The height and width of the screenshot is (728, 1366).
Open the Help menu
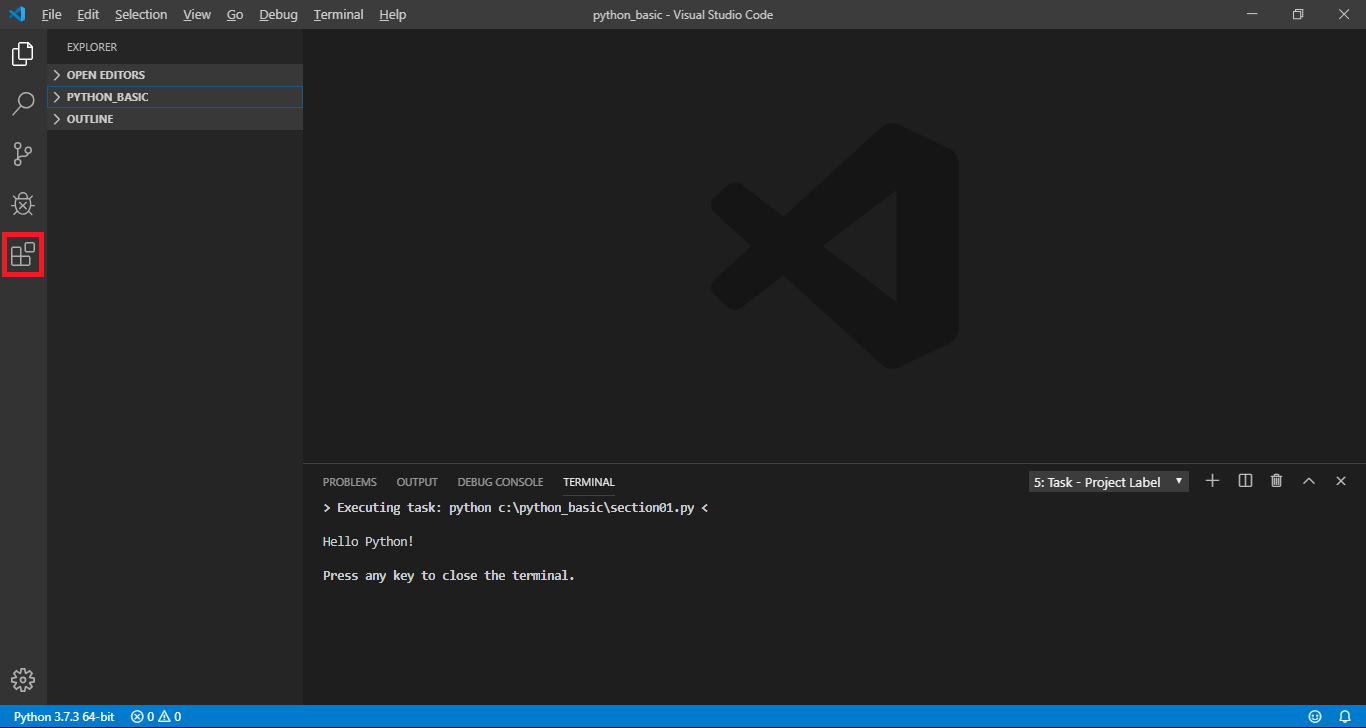[393, 15]
